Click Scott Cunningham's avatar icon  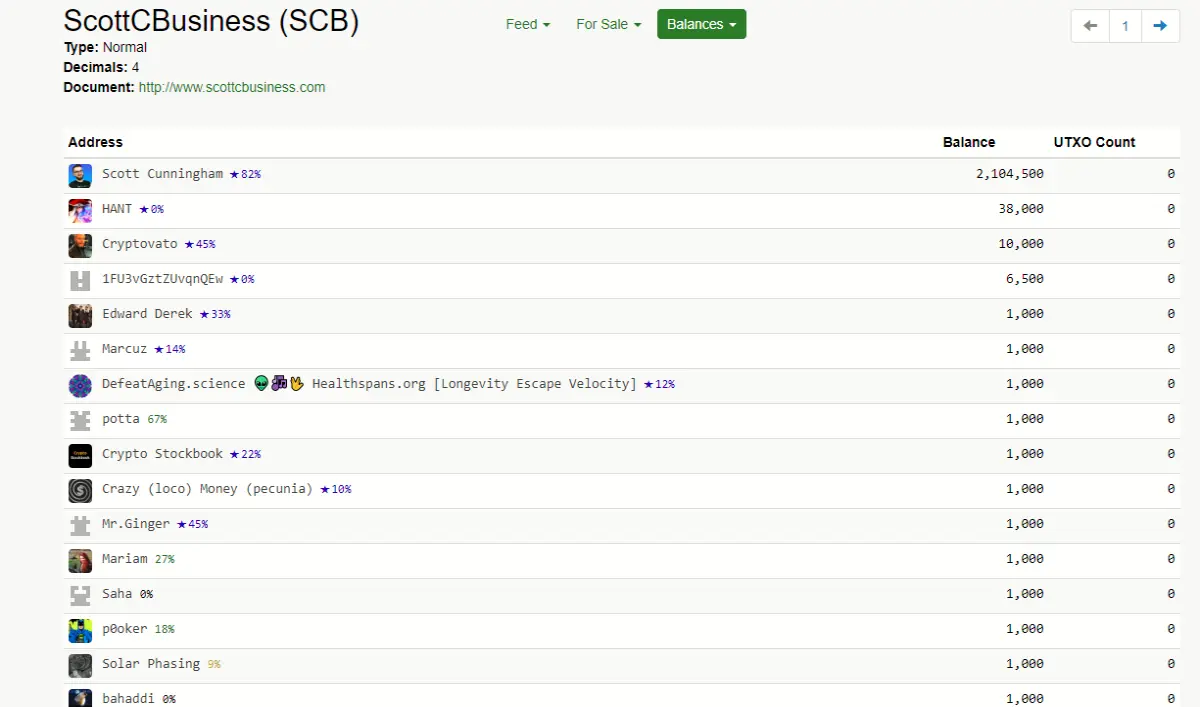click(80, 176)
